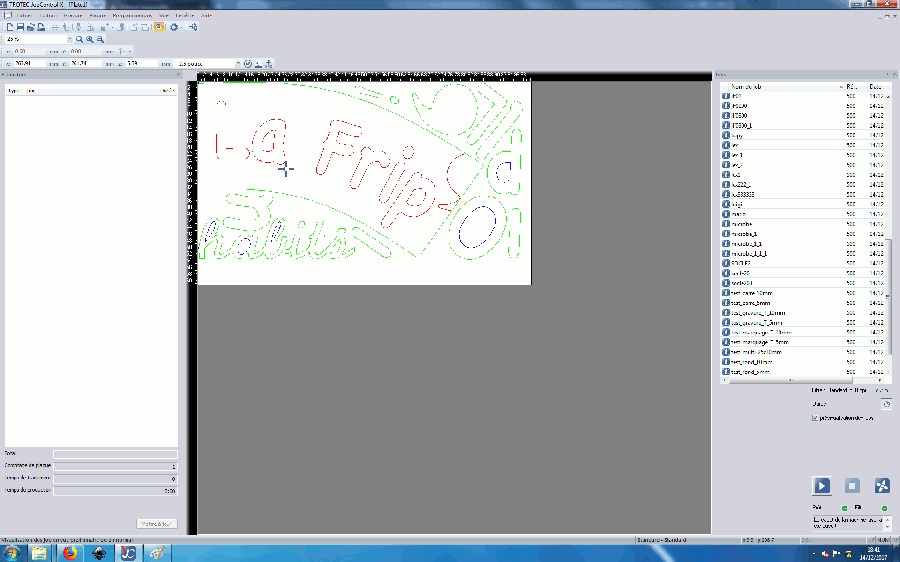The image size is (900, 562).
Task: Toggle the highlighted eye preview icon
Action: (159, 27)
